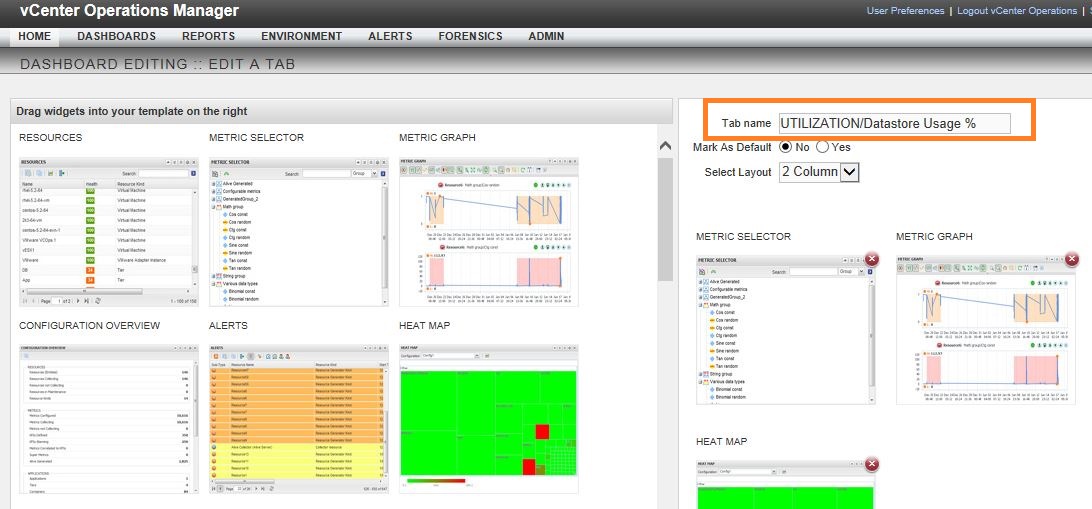The width and height of the screenshot is (1092, 509).
Task: Click the Tab name text field
Action: click(894, 123)
